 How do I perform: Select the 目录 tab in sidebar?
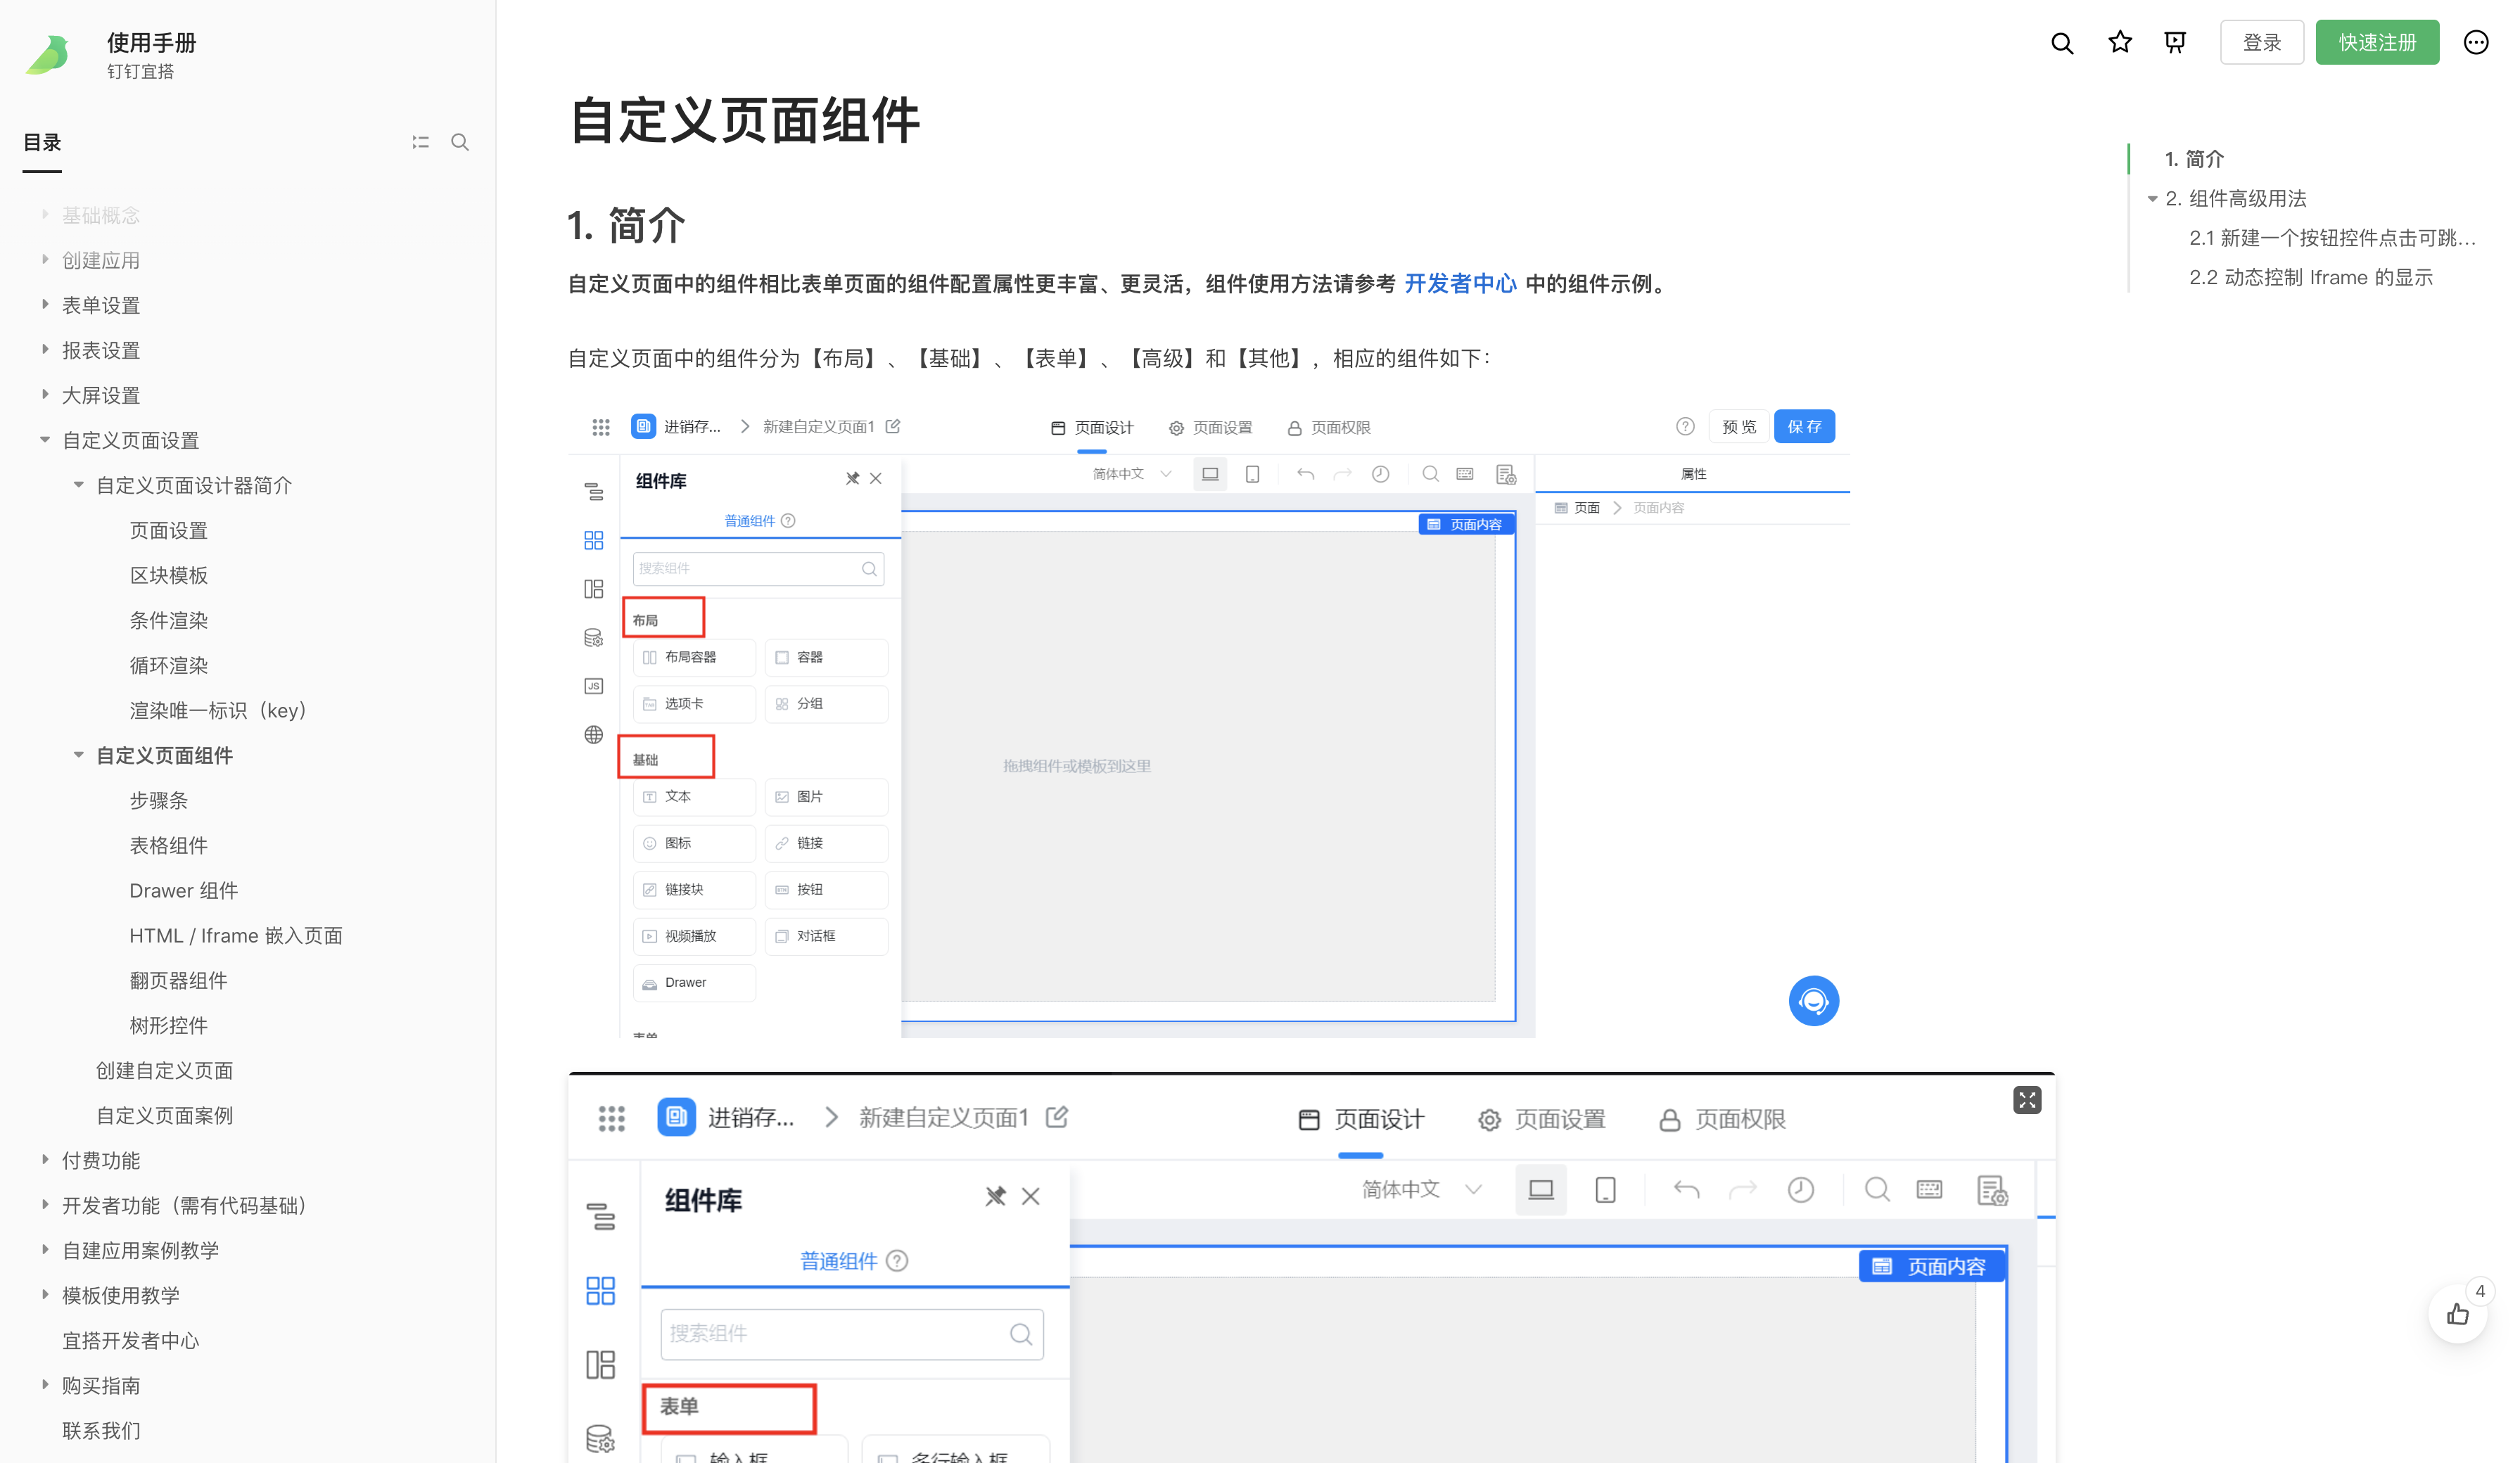tap(42, 143)
